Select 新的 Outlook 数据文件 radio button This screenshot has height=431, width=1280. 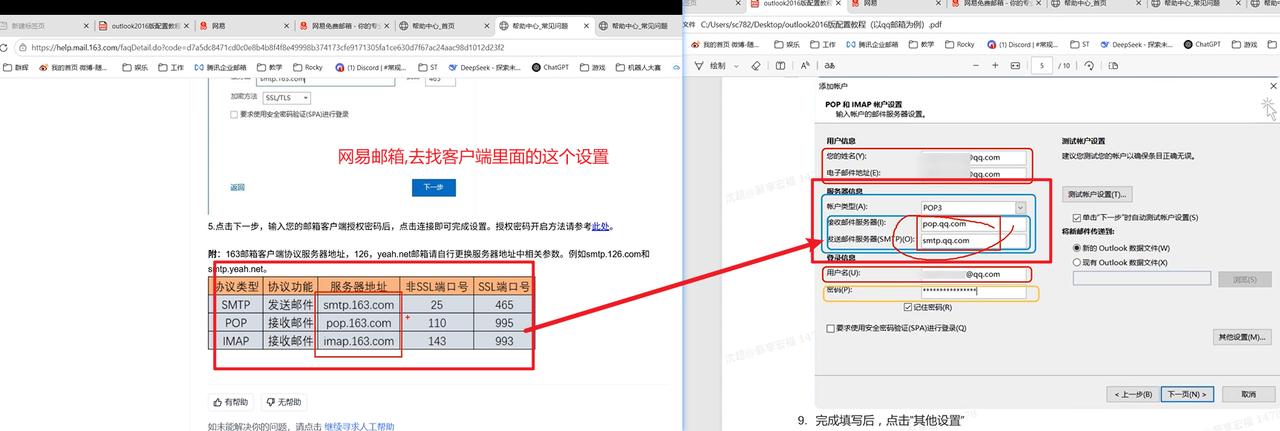pyautogui.click(x=1075, y=247)
